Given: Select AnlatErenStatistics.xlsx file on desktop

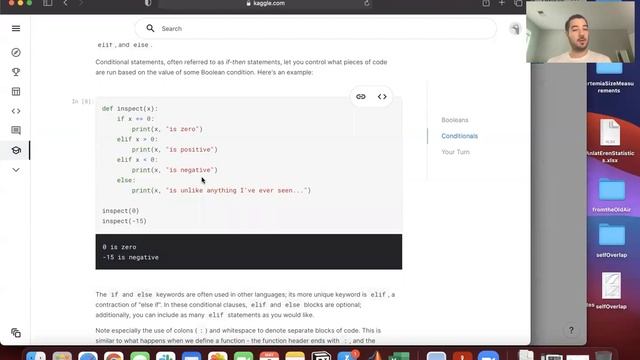Looking at the screenshot, I should tap(610, 140).
